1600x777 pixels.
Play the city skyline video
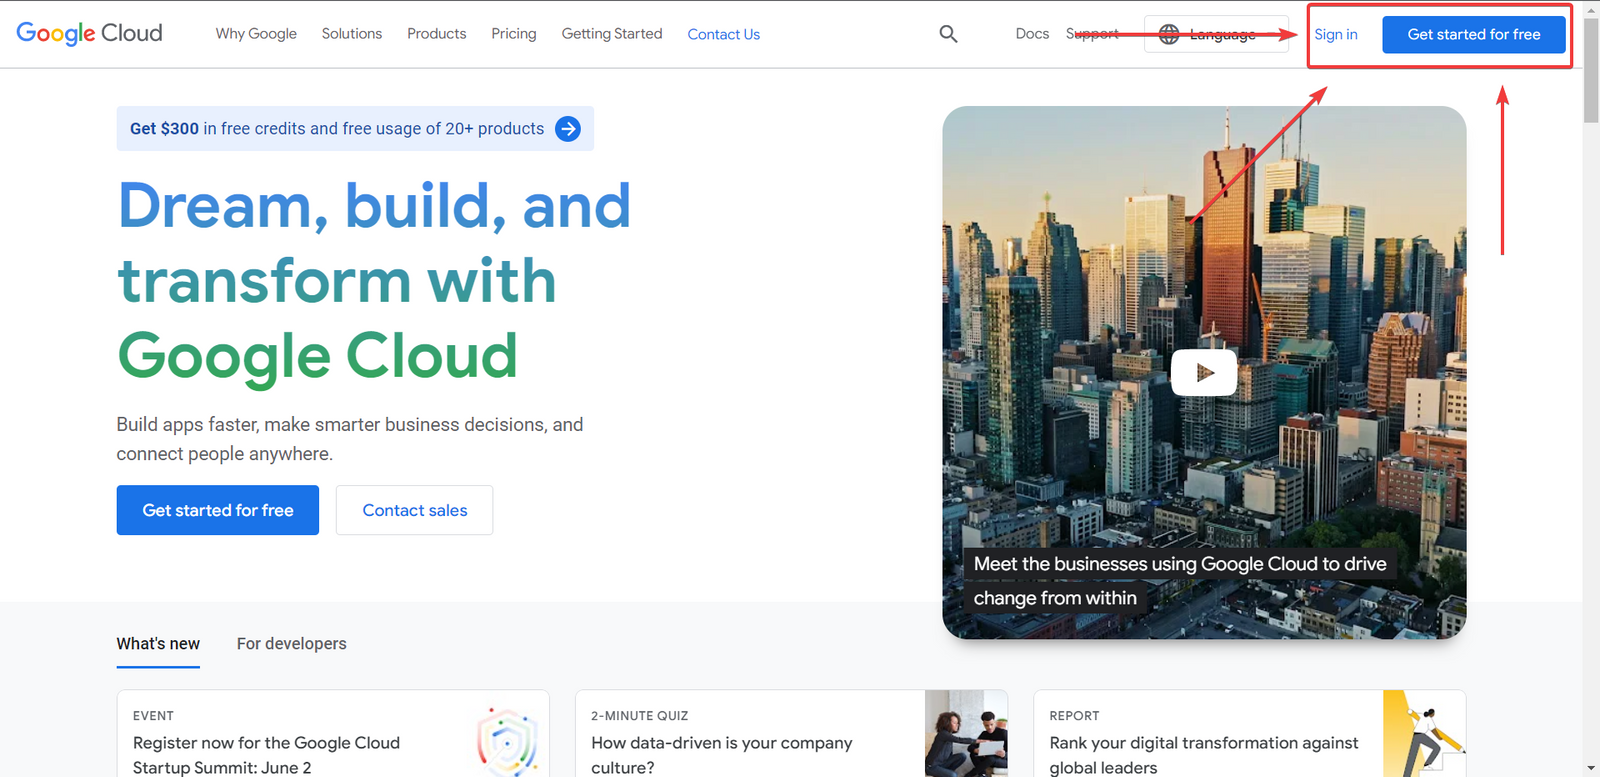1204,372
